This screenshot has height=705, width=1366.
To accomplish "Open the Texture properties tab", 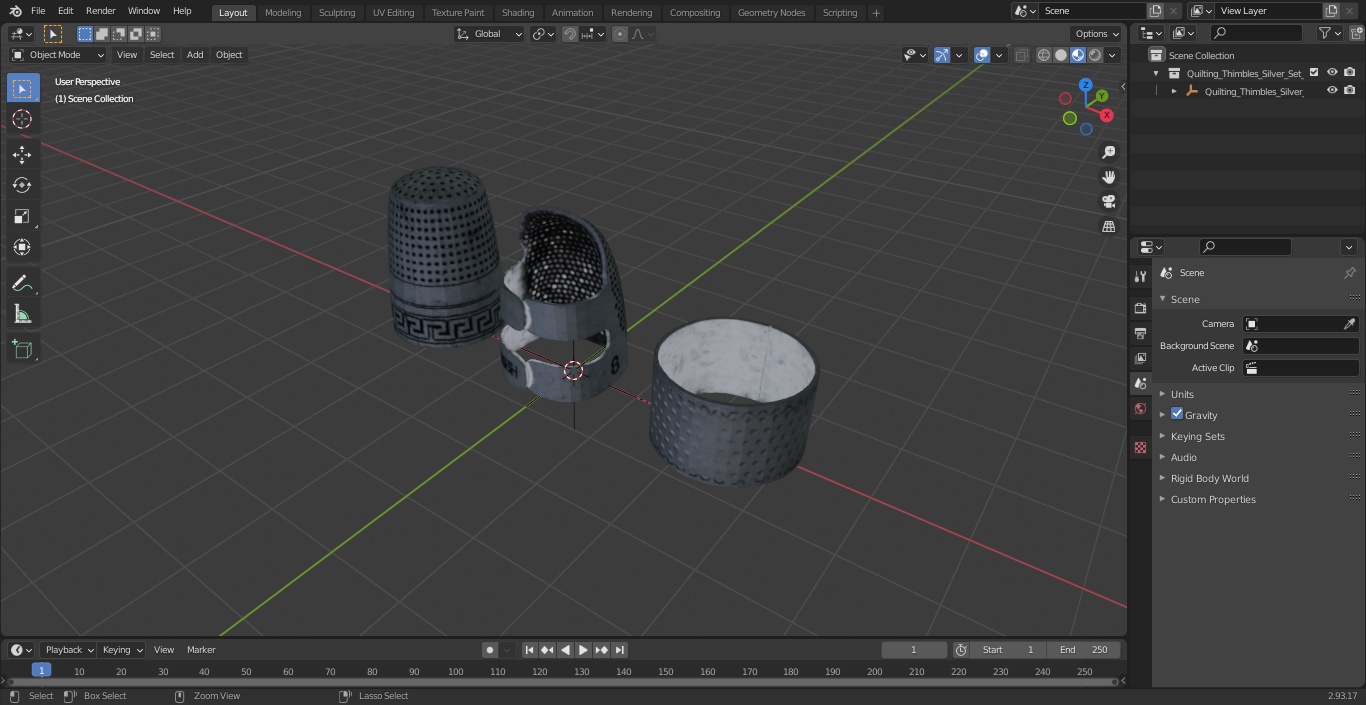I will (x=1140, y=447).
